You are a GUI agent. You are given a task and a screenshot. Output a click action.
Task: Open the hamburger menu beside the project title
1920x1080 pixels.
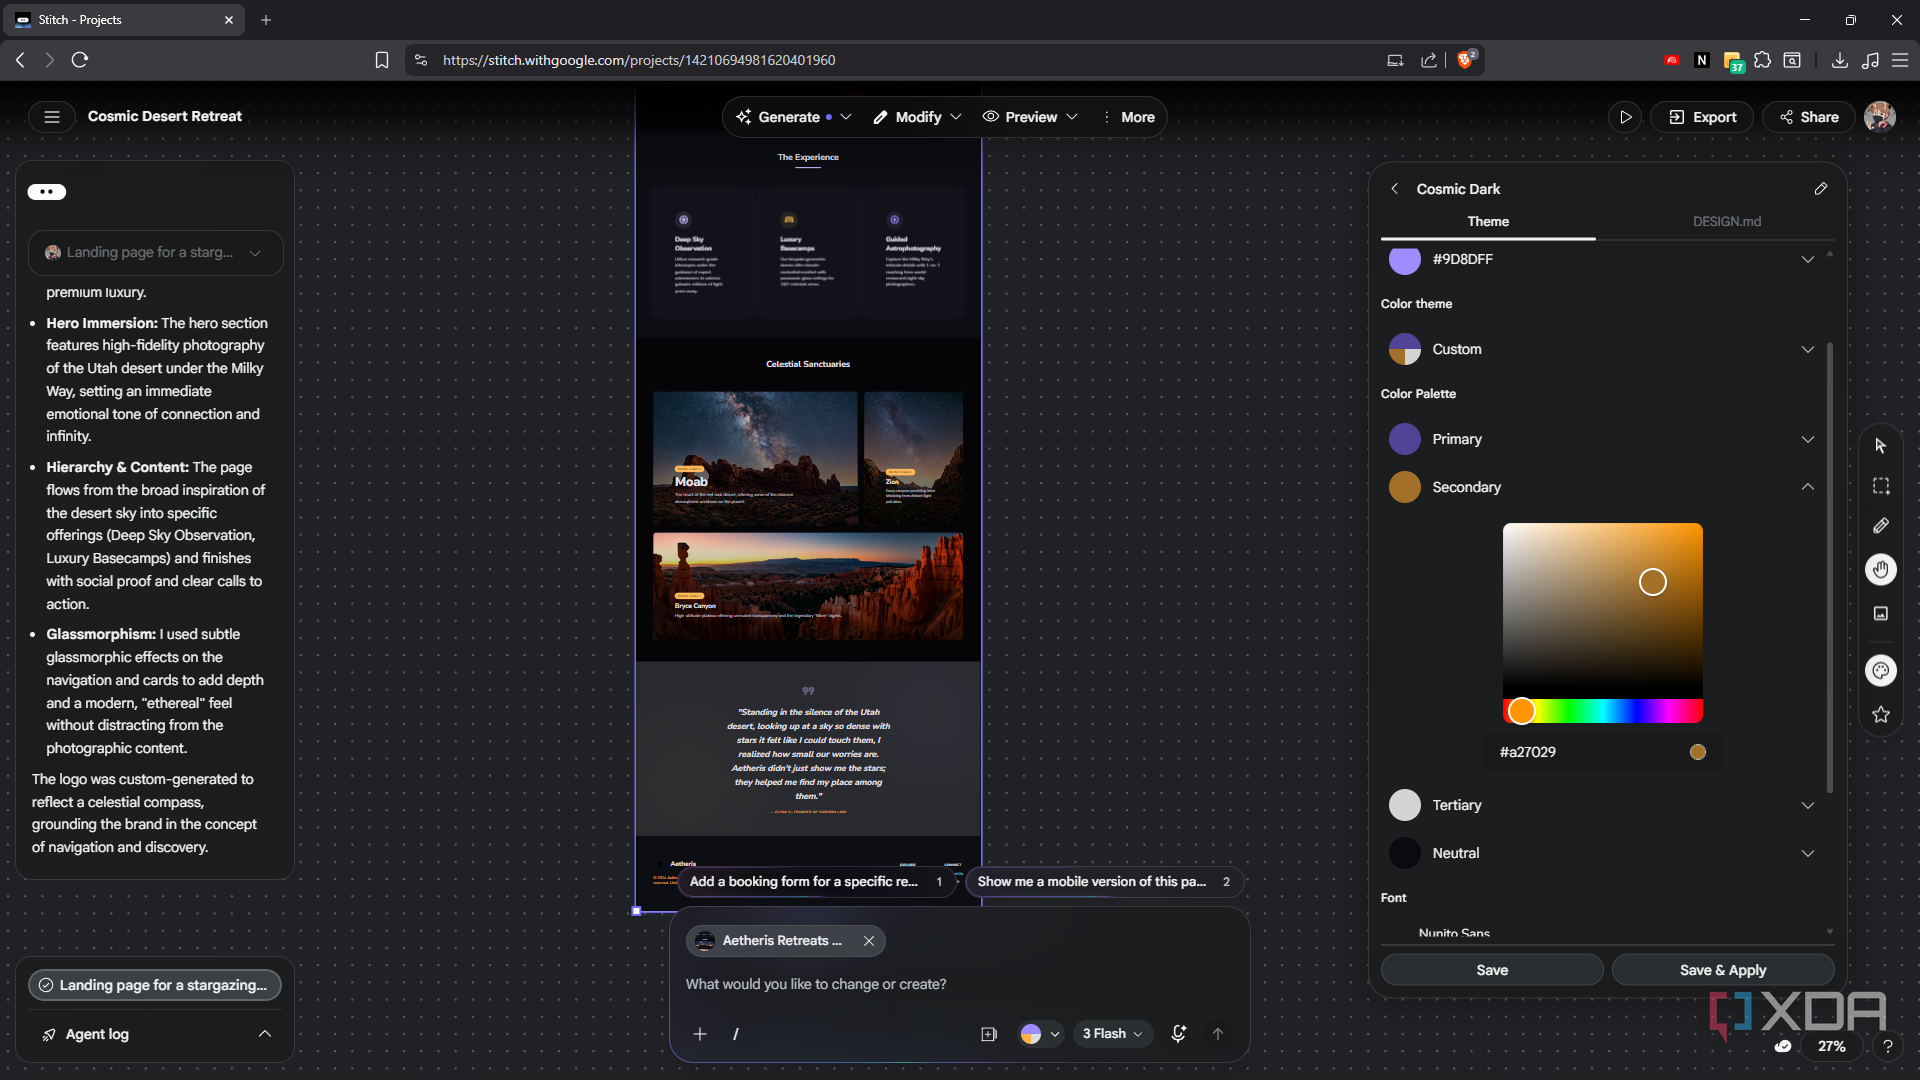click(x=52, y=117)
